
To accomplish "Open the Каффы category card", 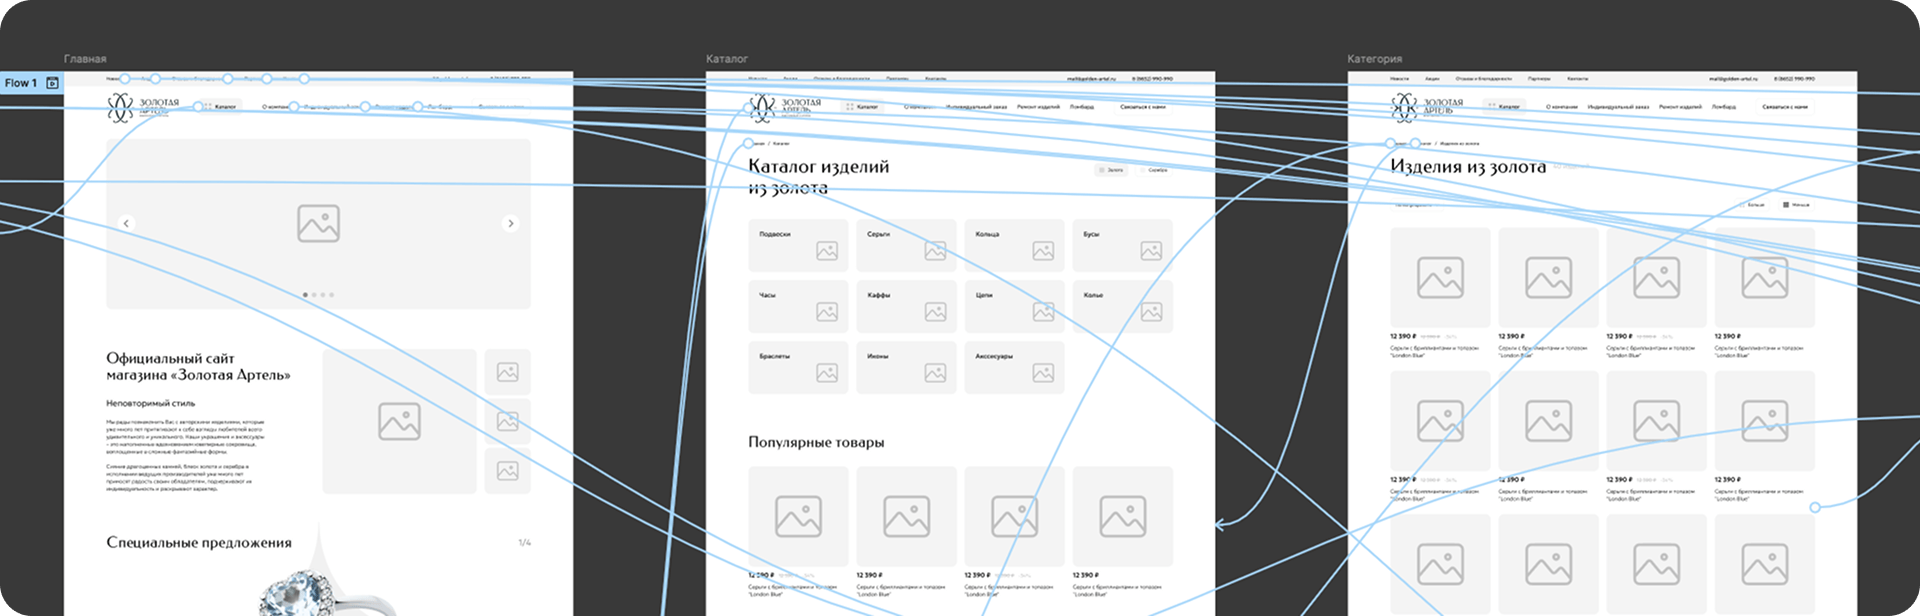I will [906, 306].
